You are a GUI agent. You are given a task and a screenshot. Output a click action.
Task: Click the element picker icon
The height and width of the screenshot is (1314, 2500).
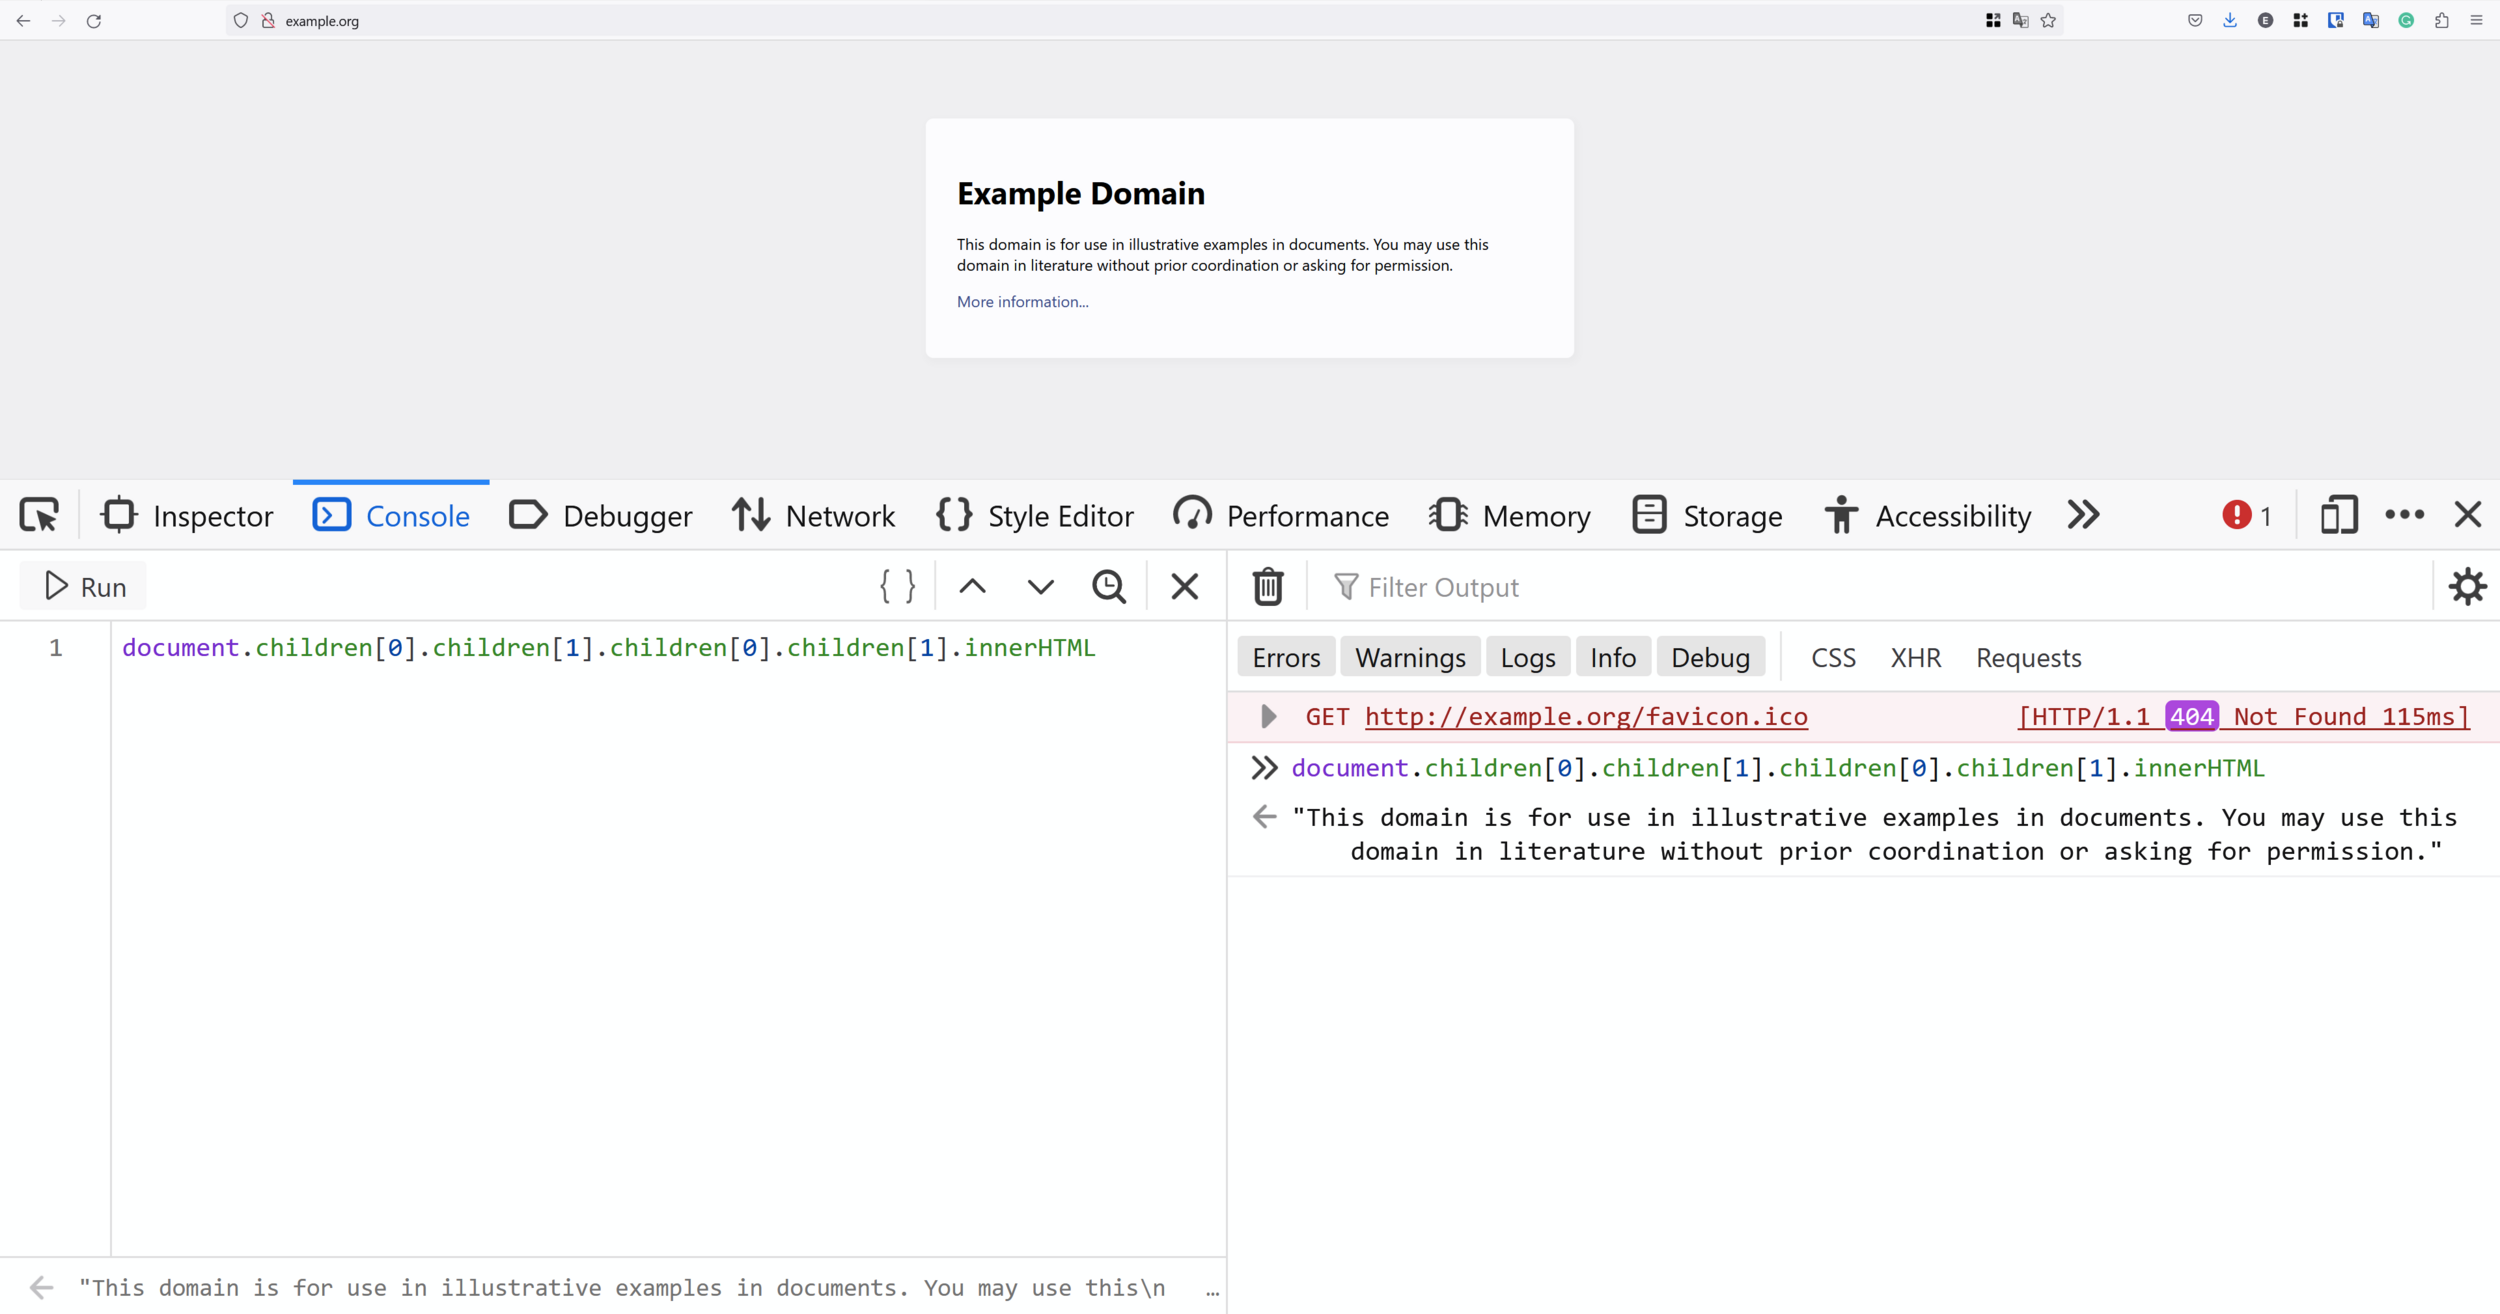pyautogui.click(x=39, y=515)
